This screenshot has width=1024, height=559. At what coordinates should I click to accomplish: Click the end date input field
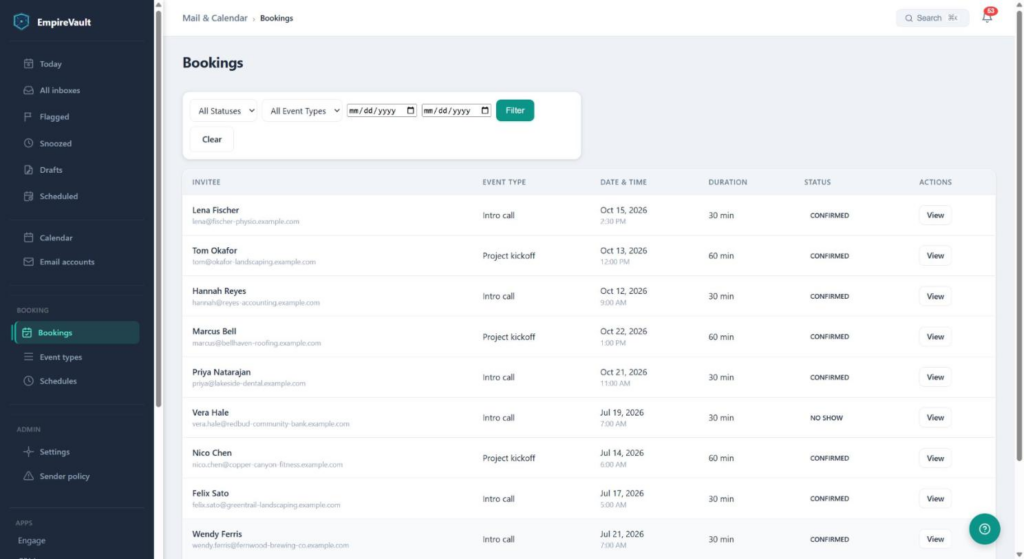pyautogui.click(x=456, y=110)
